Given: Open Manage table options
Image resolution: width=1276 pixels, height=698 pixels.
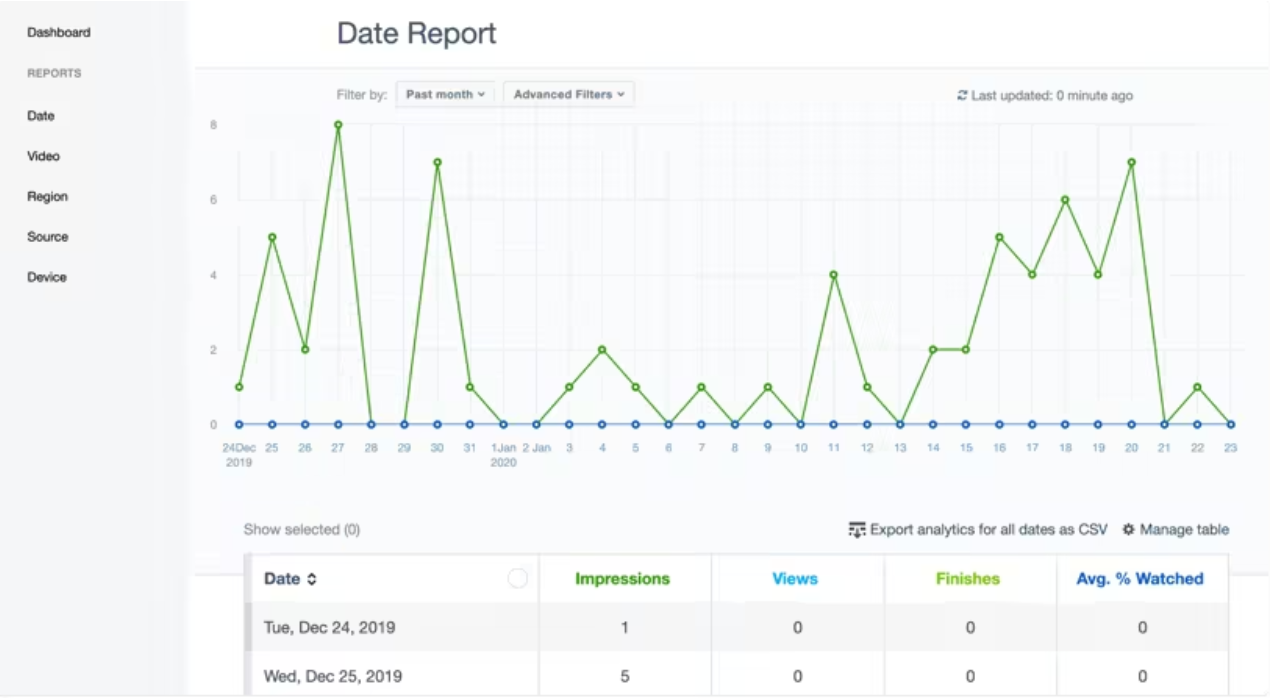Looking at the screenshot, I should click(1176, 530).
